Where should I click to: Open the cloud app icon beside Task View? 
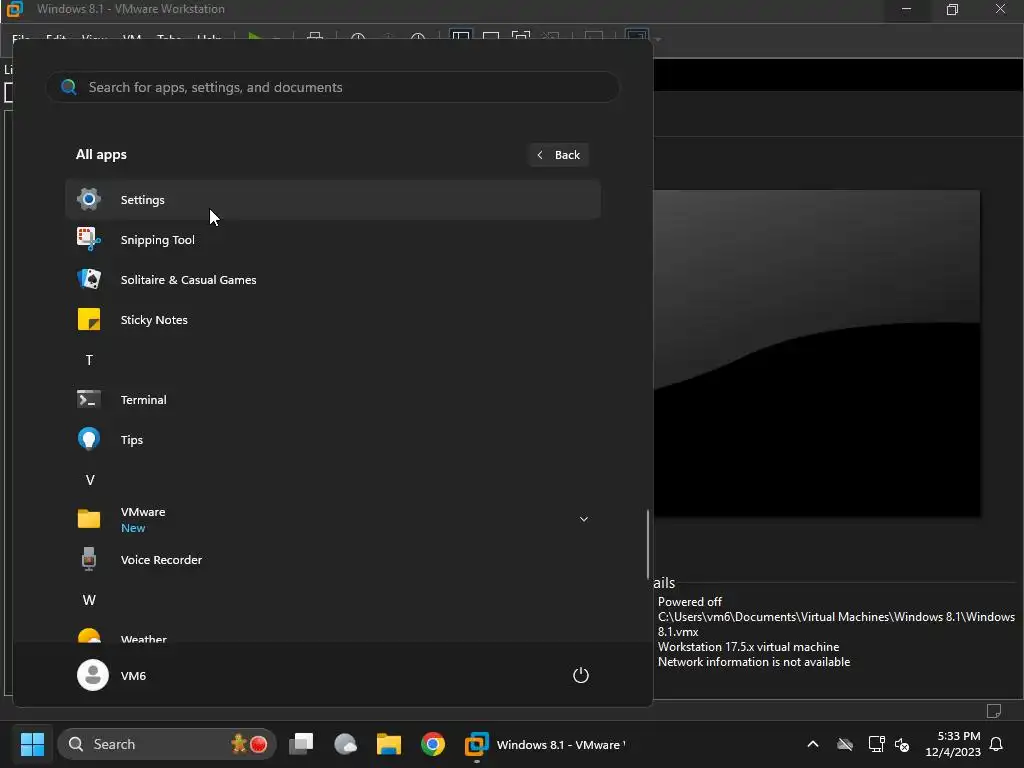tap(345, 744)
